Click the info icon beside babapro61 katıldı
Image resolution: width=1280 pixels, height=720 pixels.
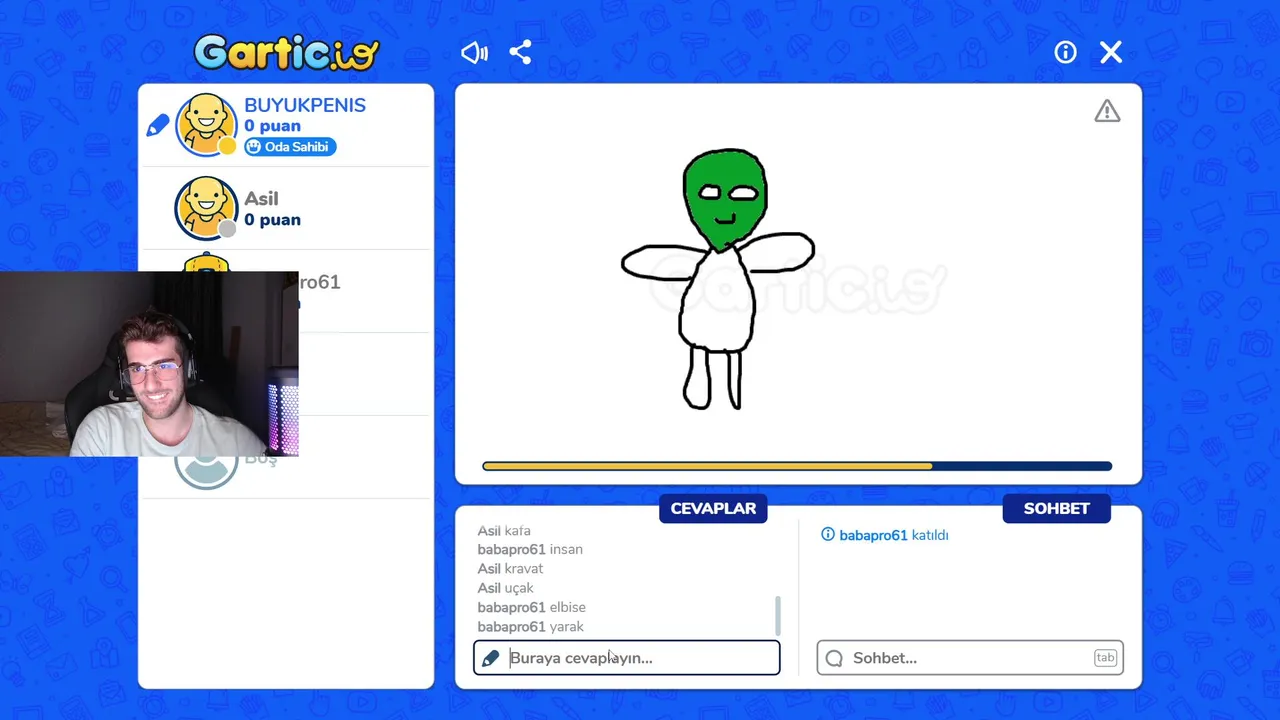coord(827,535)
